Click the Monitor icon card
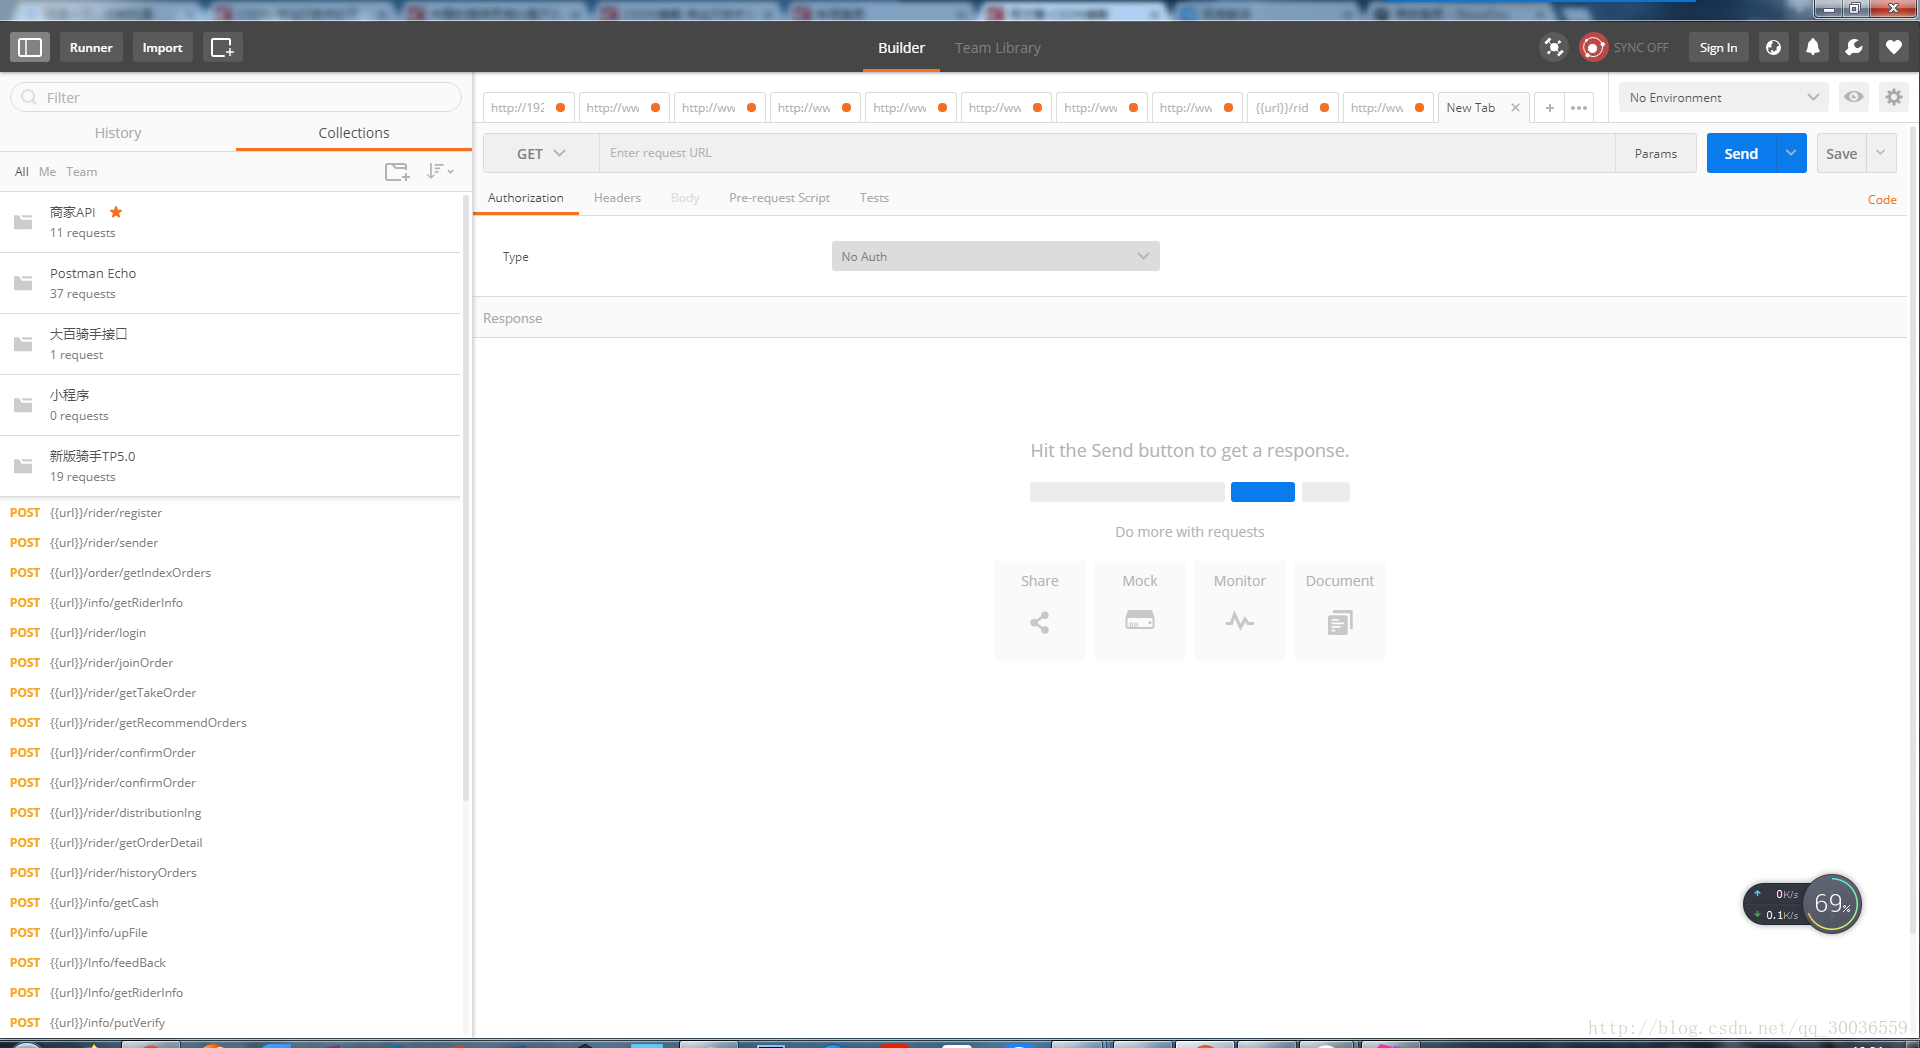Image resolution: width=1920 pixels, height=1048 pixels. point(1240,610)
